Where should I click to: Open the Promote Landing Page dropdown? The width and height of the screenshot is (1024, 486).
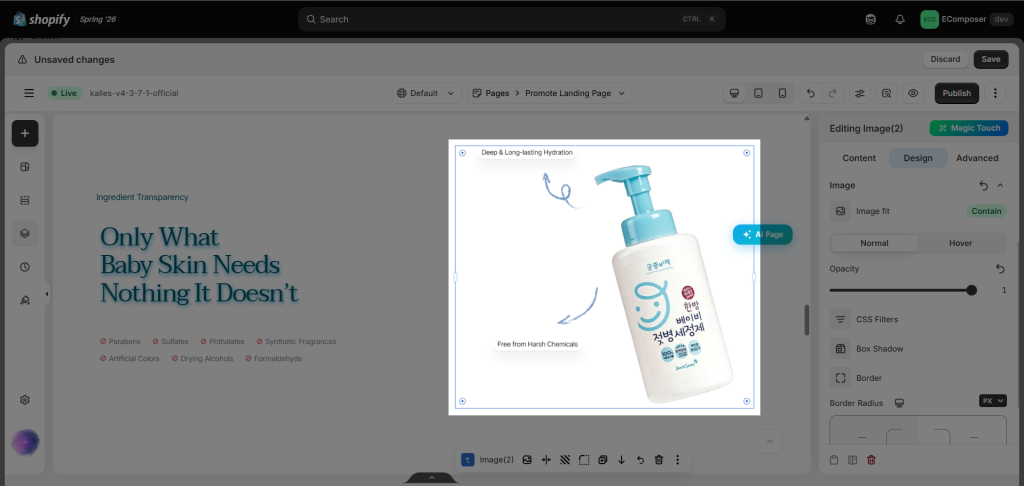[x=549, y=93]
